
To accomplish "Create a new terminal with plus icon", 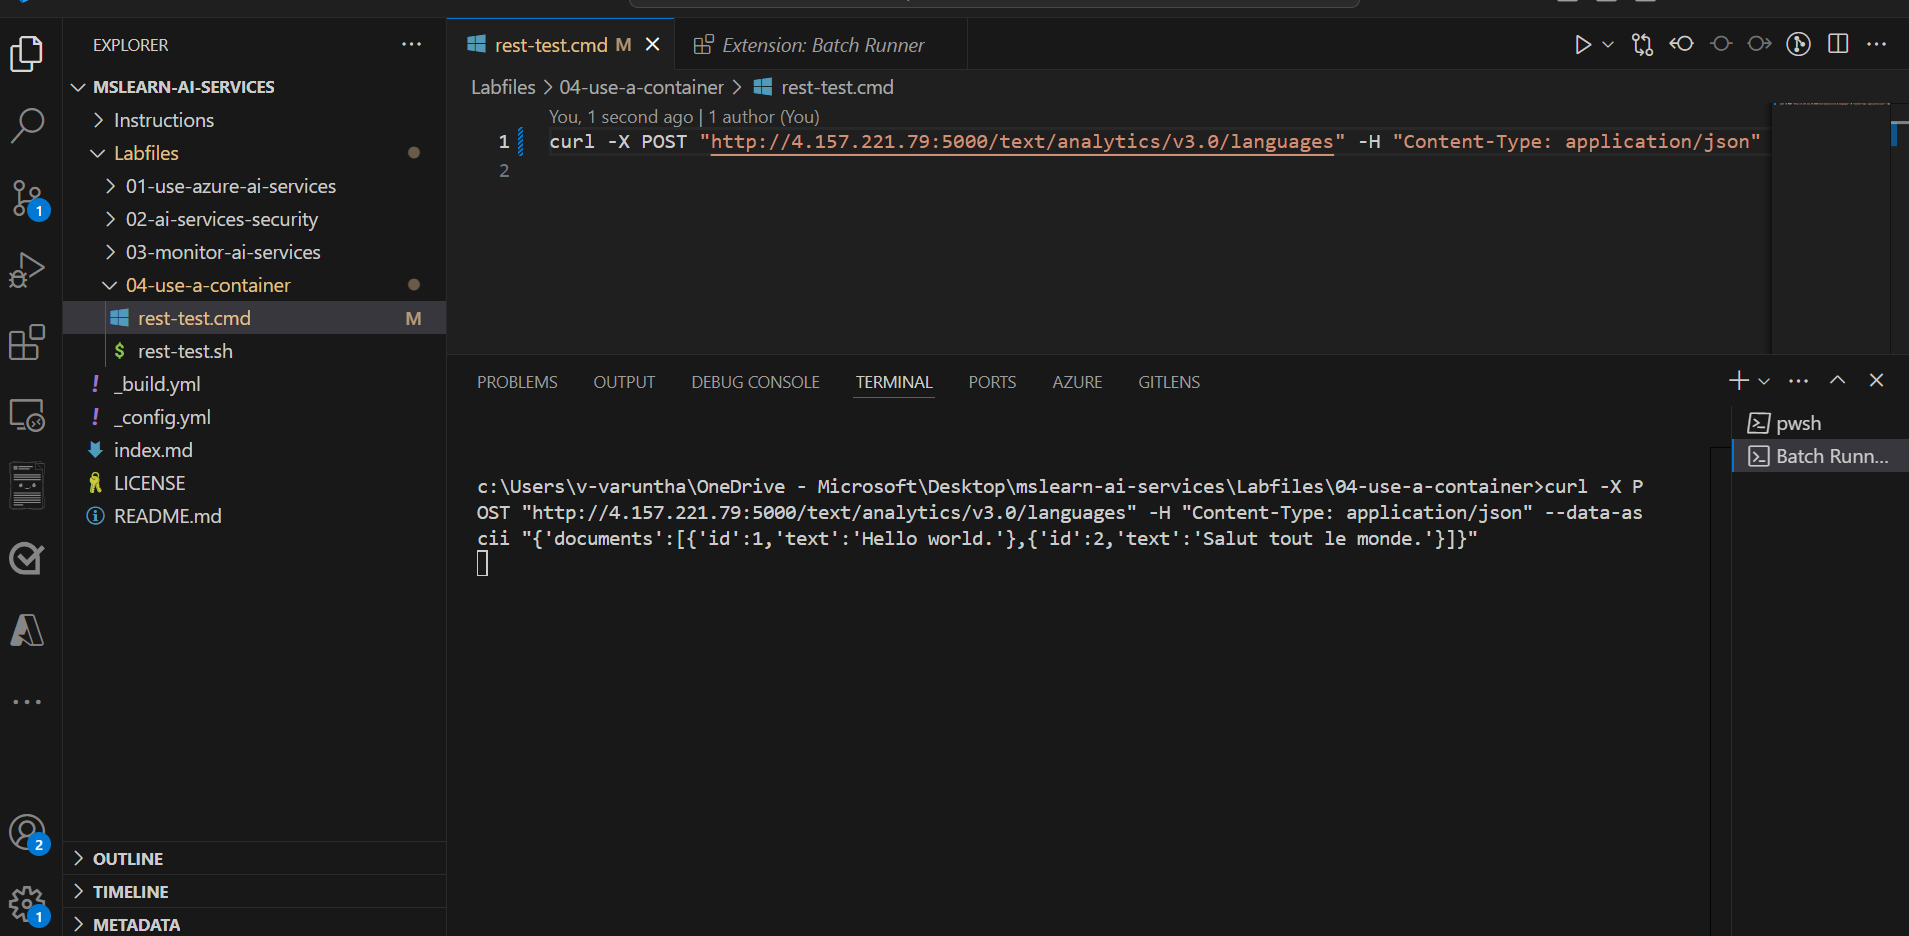I will point(1739,381).
